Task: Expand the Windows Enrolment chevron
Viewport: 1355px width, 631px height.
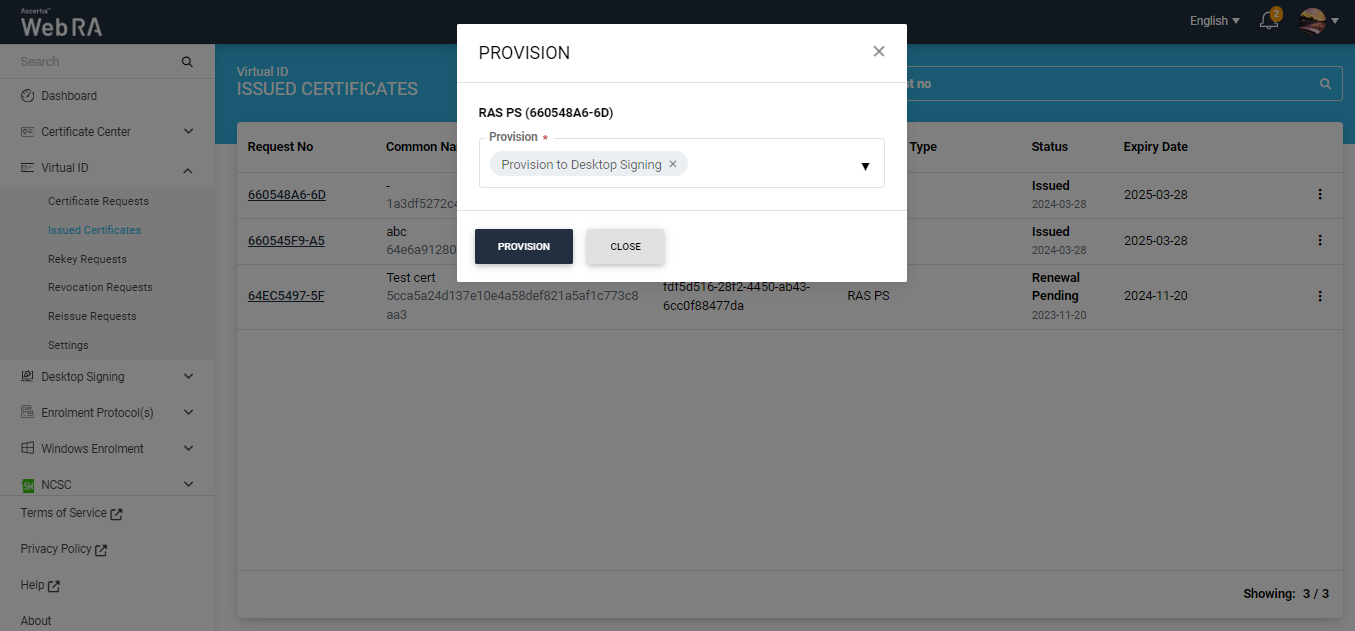Action: point(188,449)
